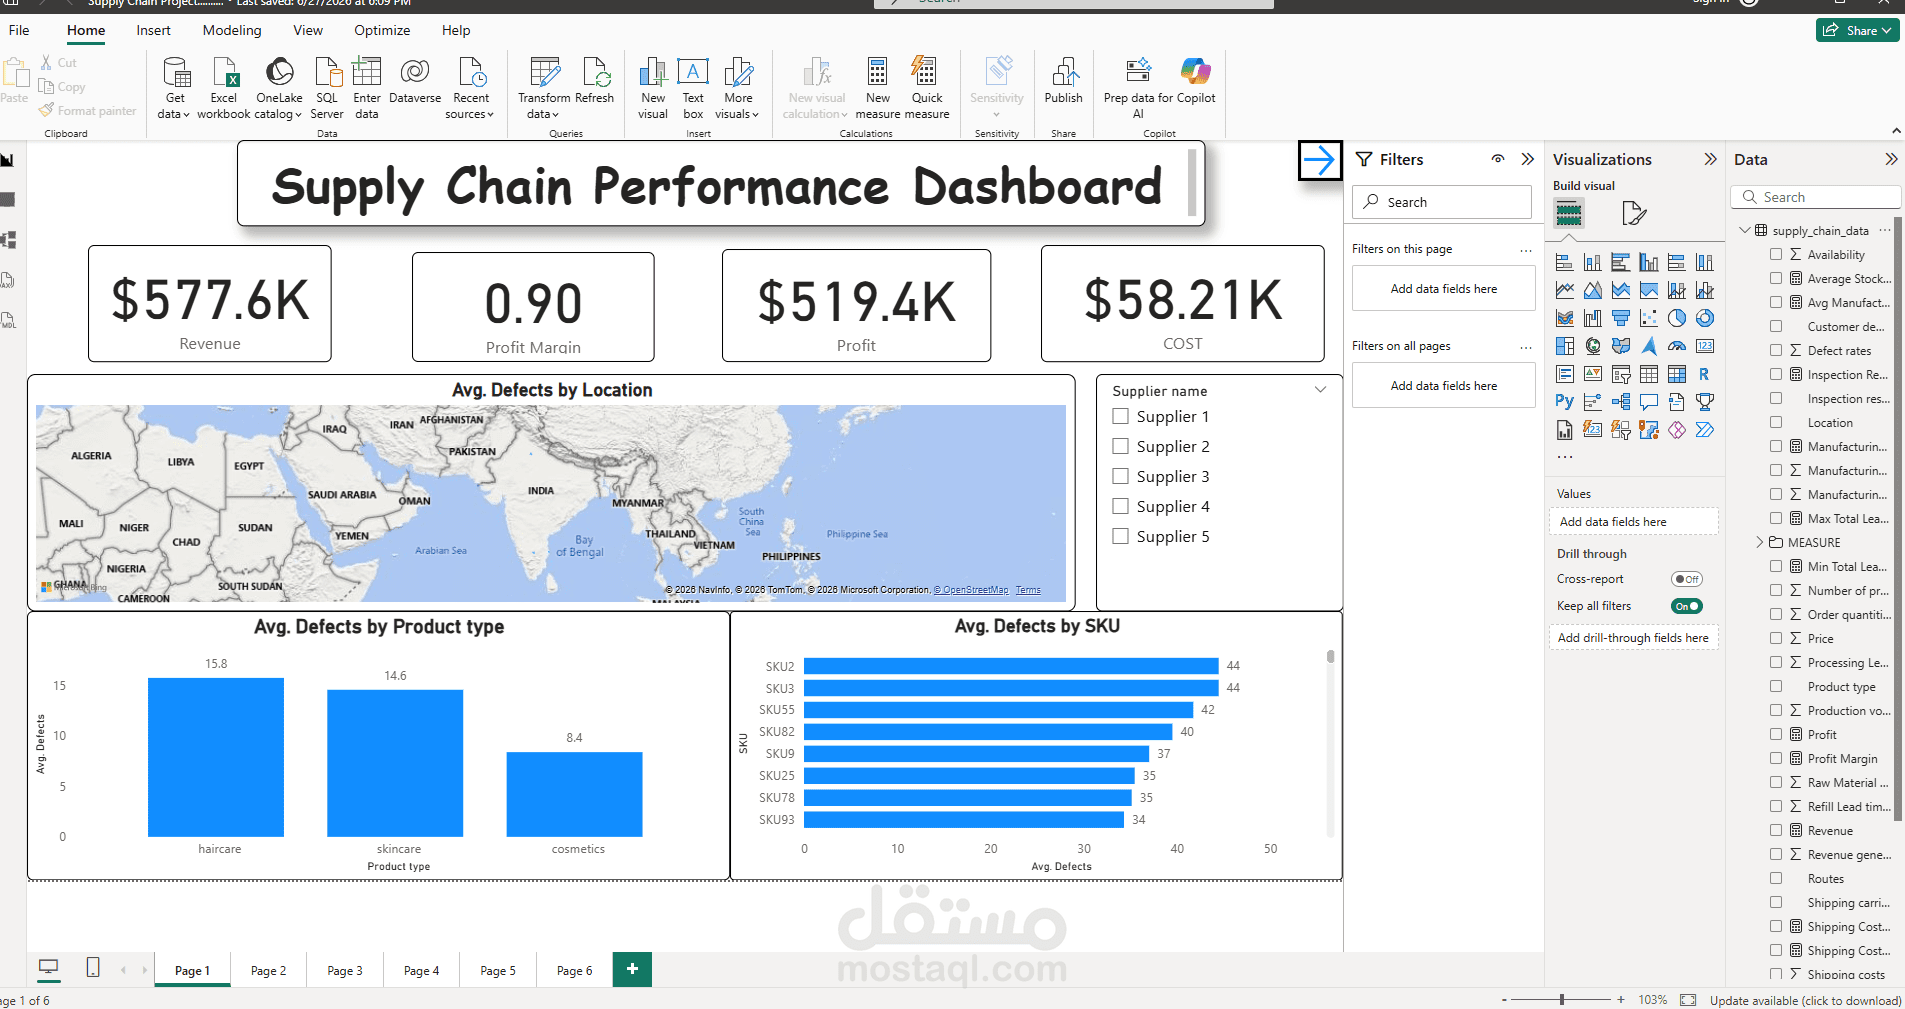Open the Optimize ribbon tab

(x=382, y=30)
